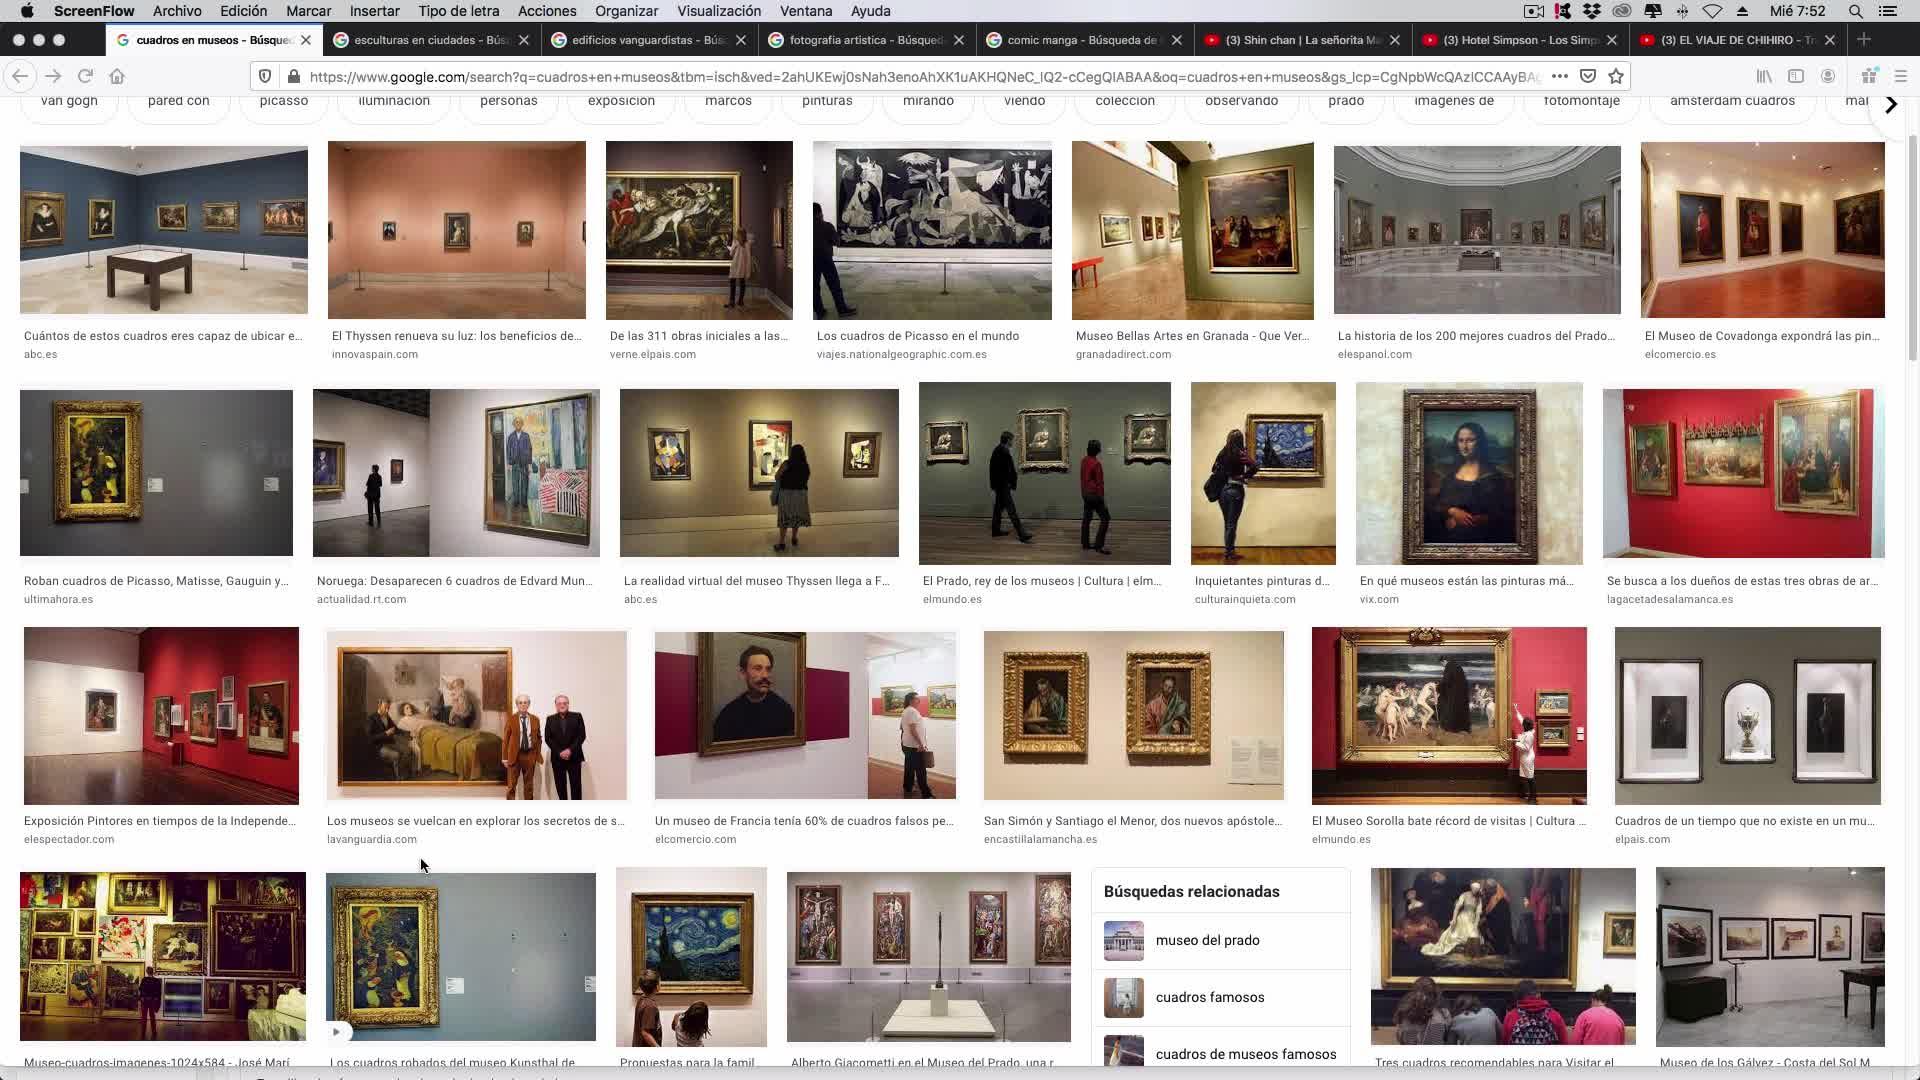Open the Mona Lisa image result
The image size is (1920, 1080).
[x=1468, y=473]
